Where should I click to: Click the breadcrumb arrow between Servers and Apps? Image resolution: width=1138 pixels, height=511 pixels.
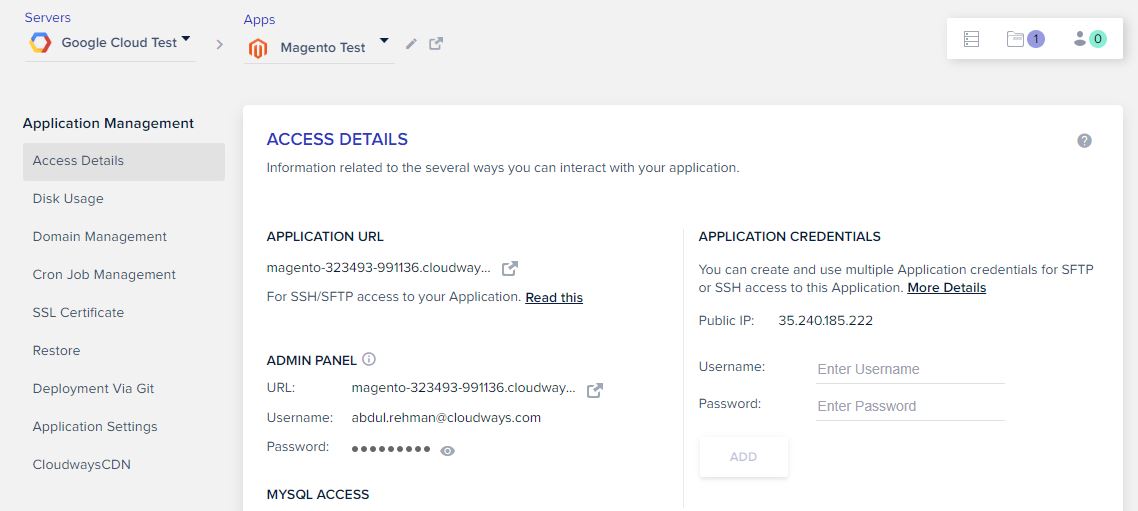pyautogui.click(x=219, y=45)
